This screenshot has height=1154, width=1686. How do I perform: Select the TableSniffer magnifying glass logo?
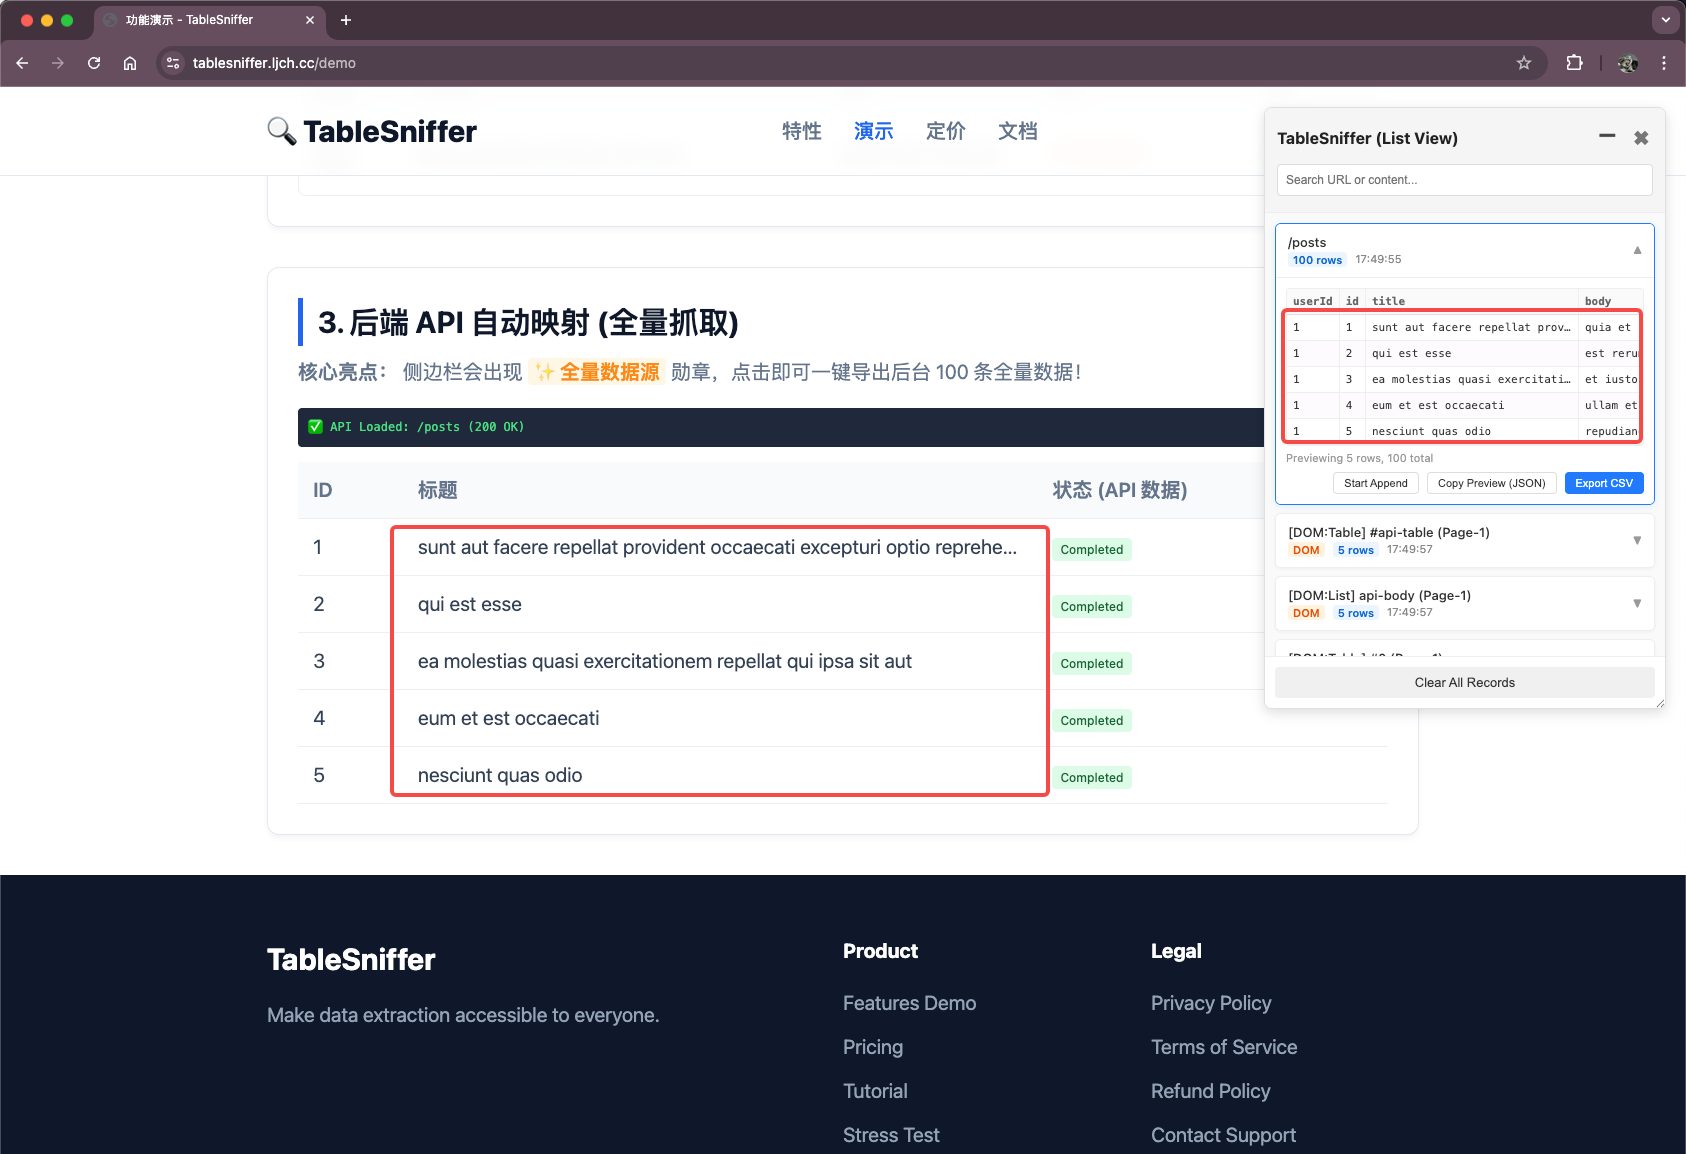(281, 131)
